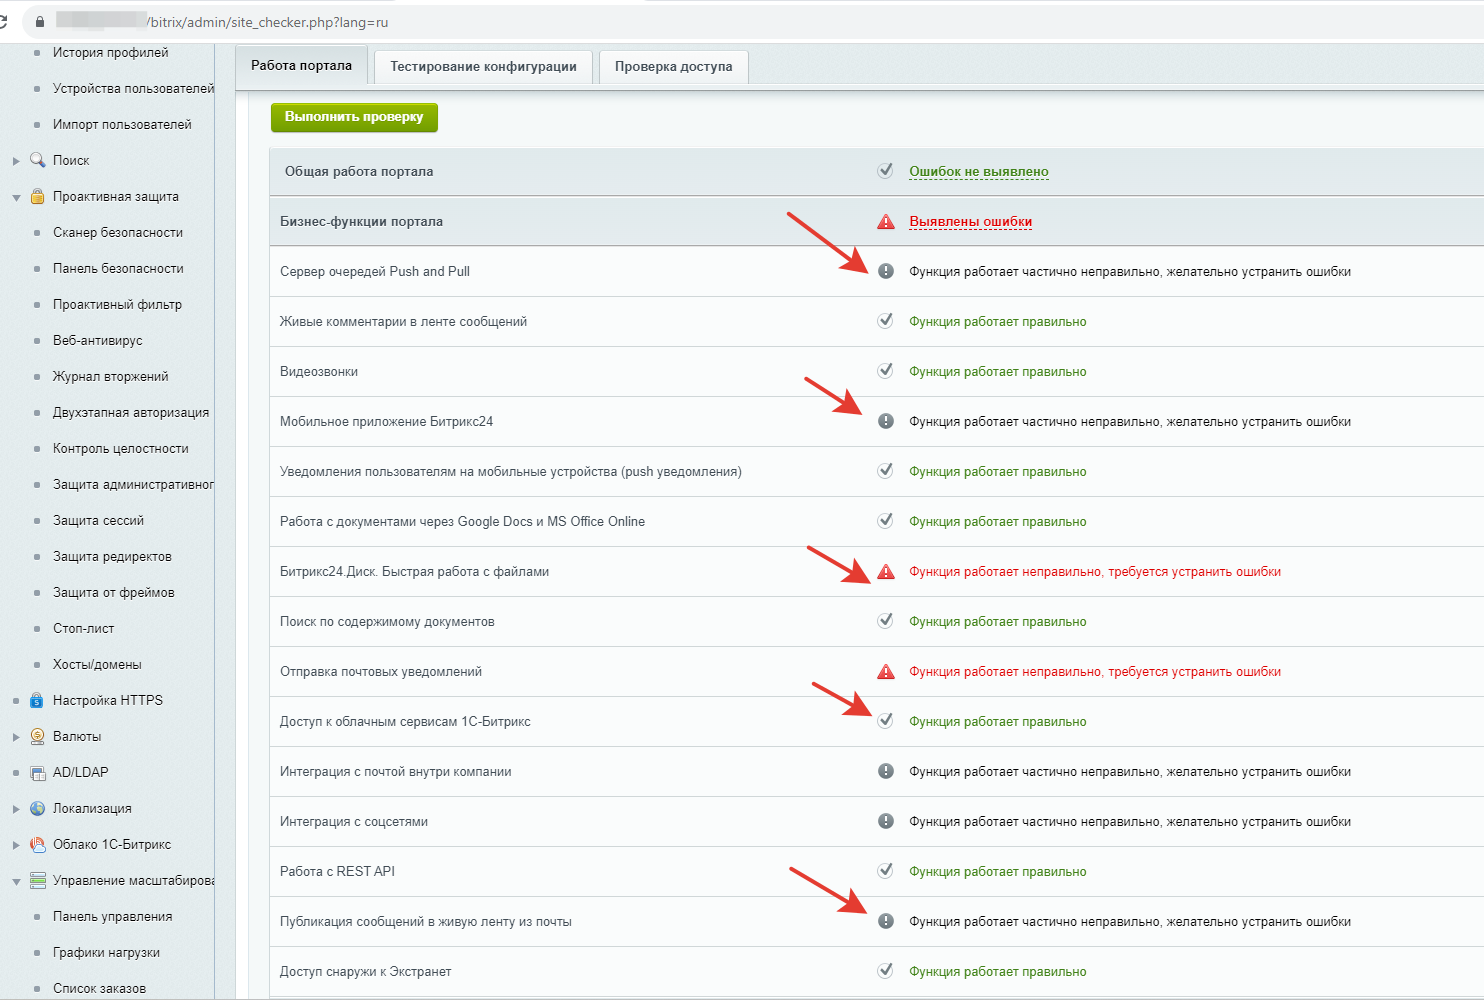
Task: Open the Проверка доступа tab
Action: point(673,67)
